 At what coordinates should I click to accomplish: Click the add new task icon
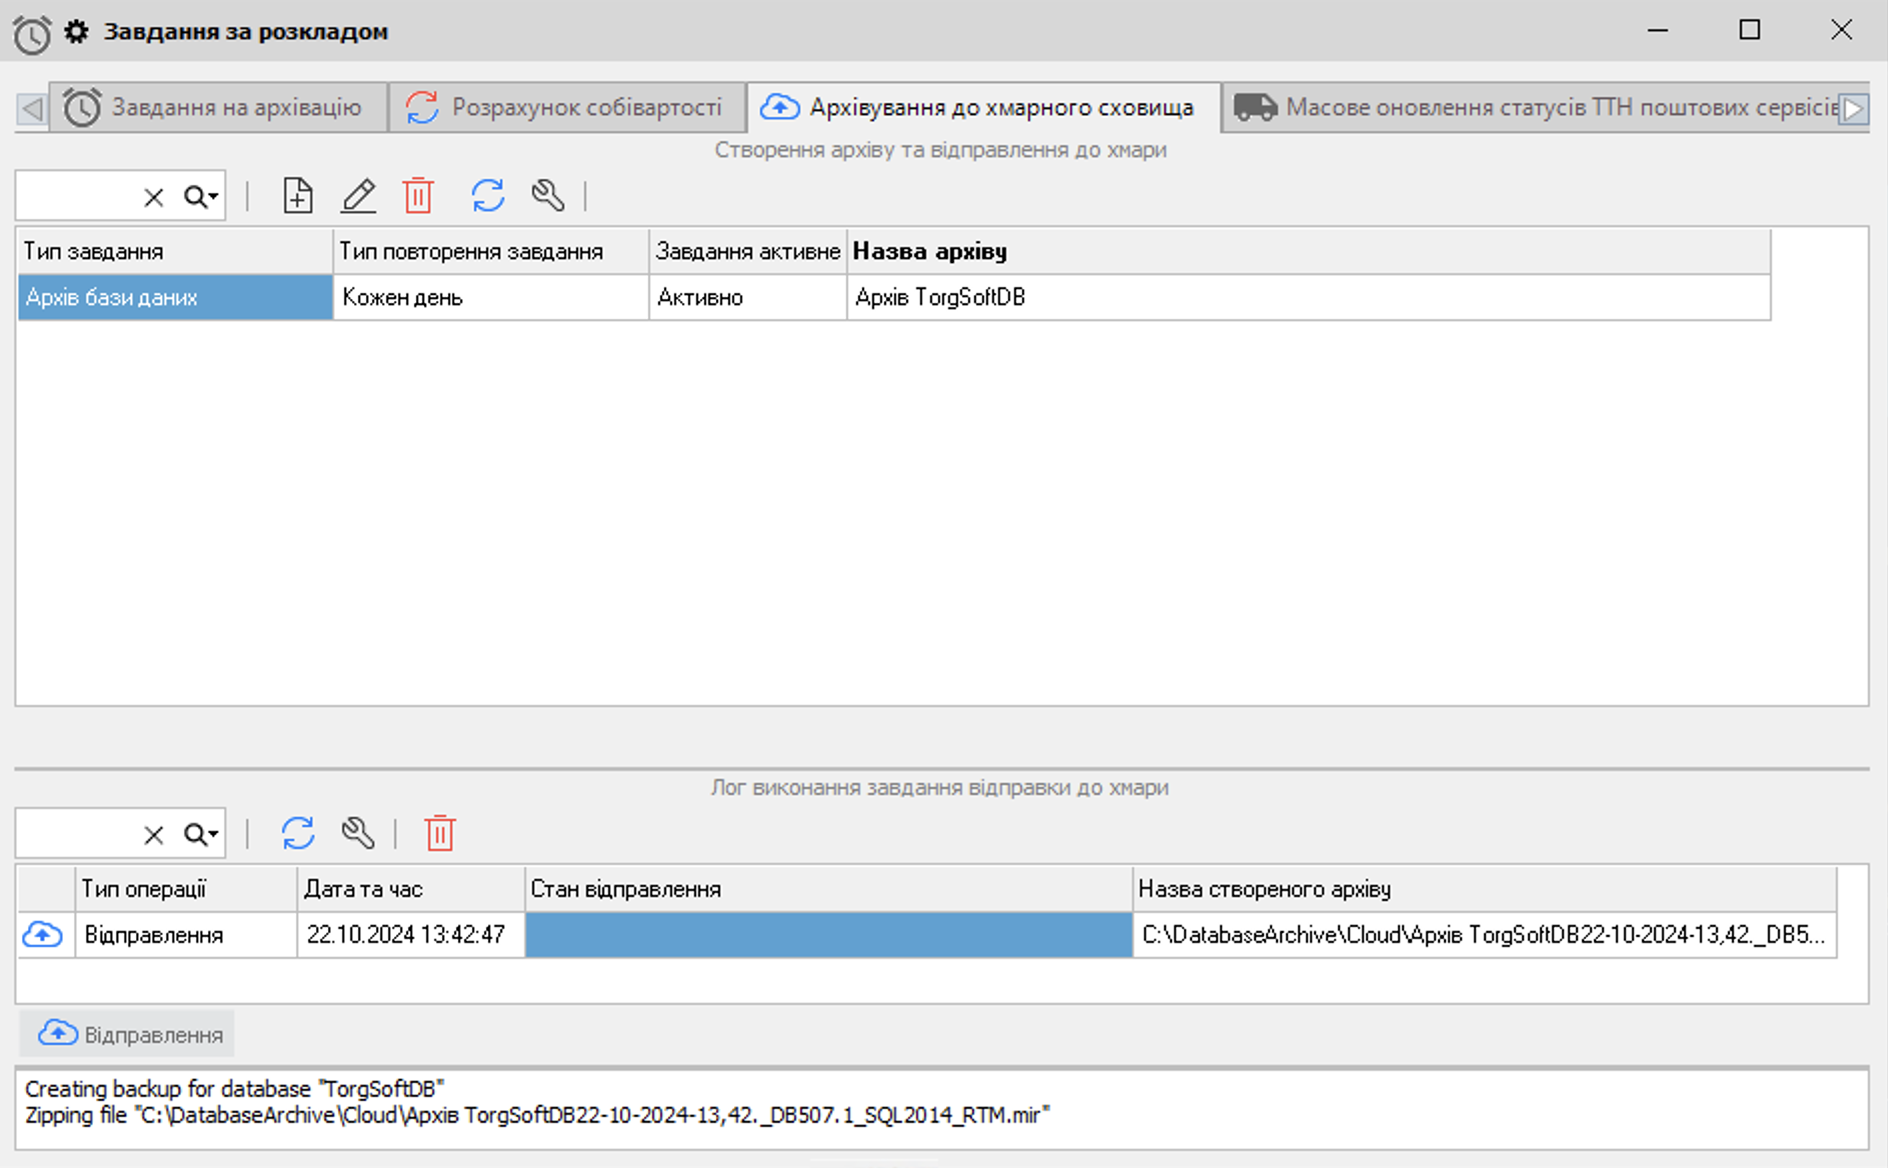tap(297, 196)
